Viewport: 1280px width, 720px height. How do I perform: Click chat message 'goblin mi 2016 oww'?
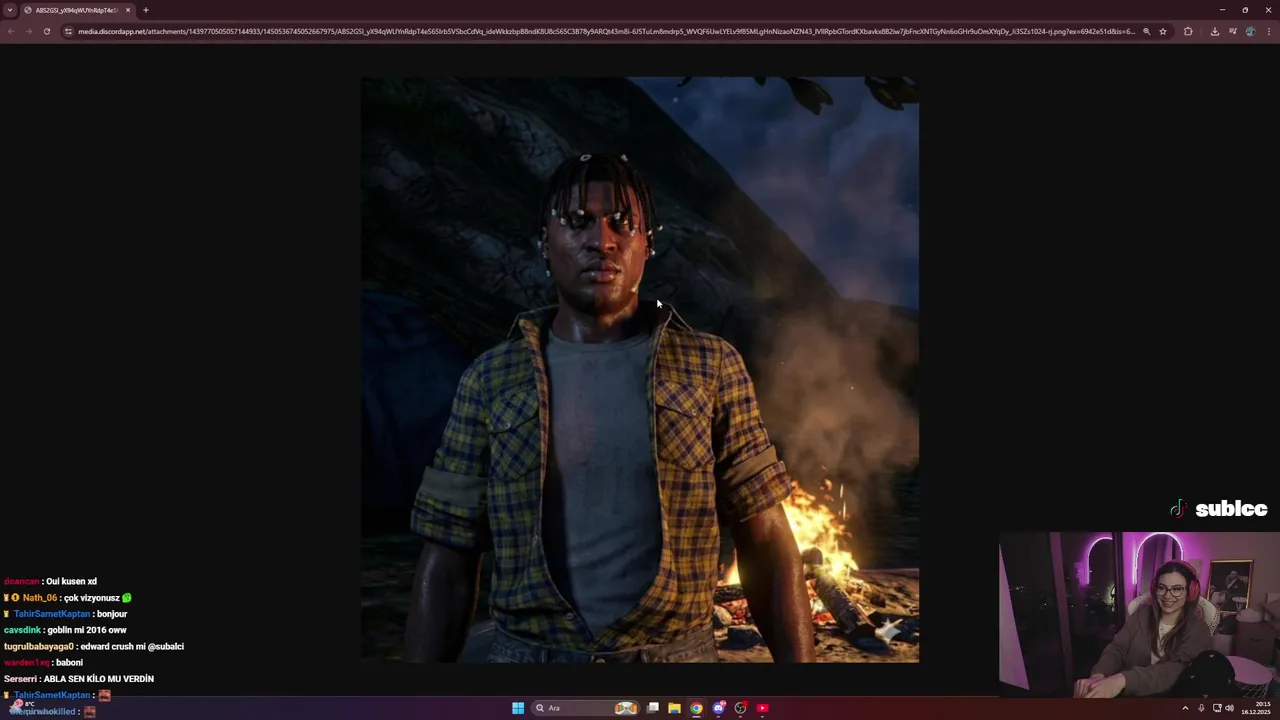coord(87,630)
